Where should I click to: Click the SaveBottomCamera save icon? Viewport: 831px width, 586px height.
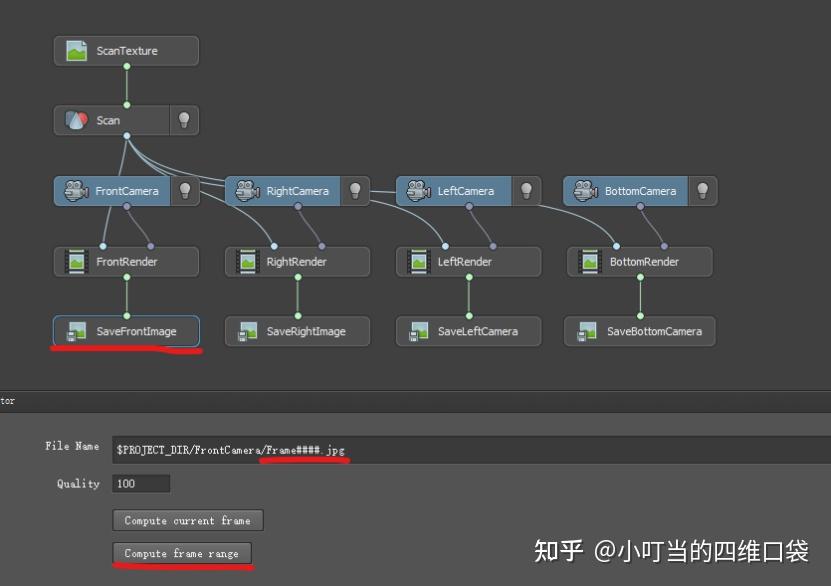585,330
